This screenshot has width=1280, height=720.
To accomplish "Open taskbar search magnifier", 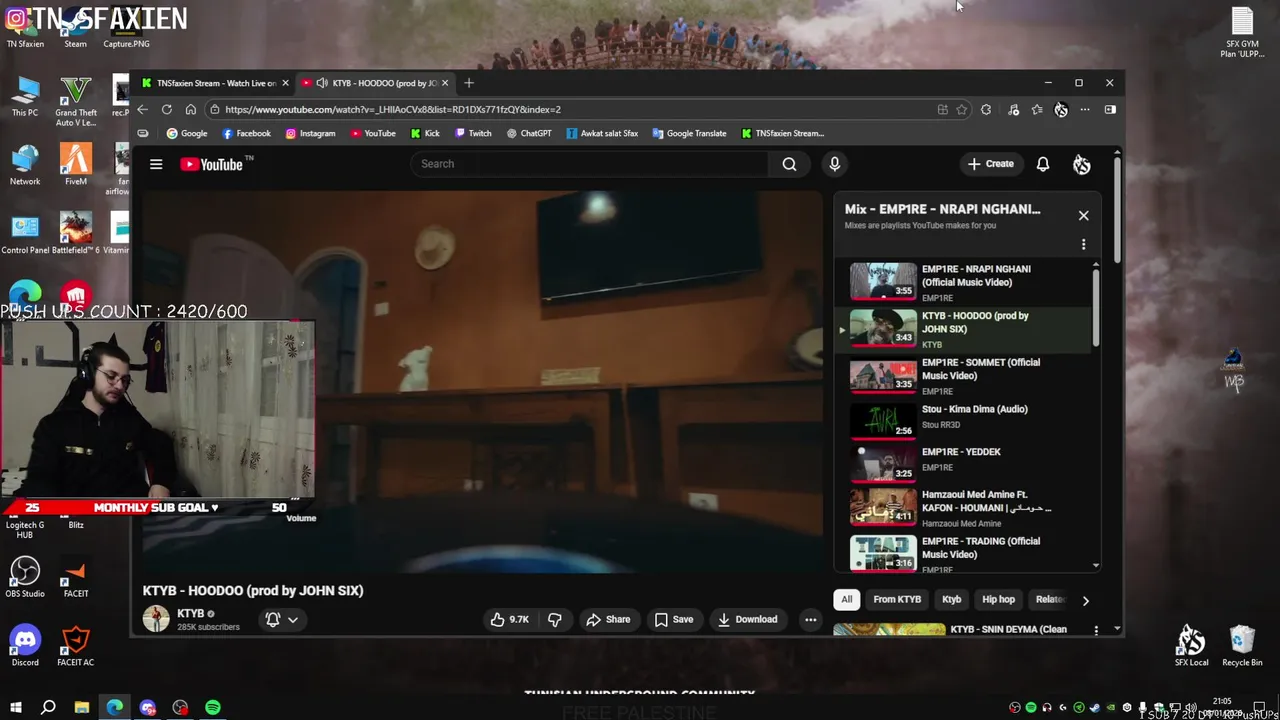I will point(48,708).
